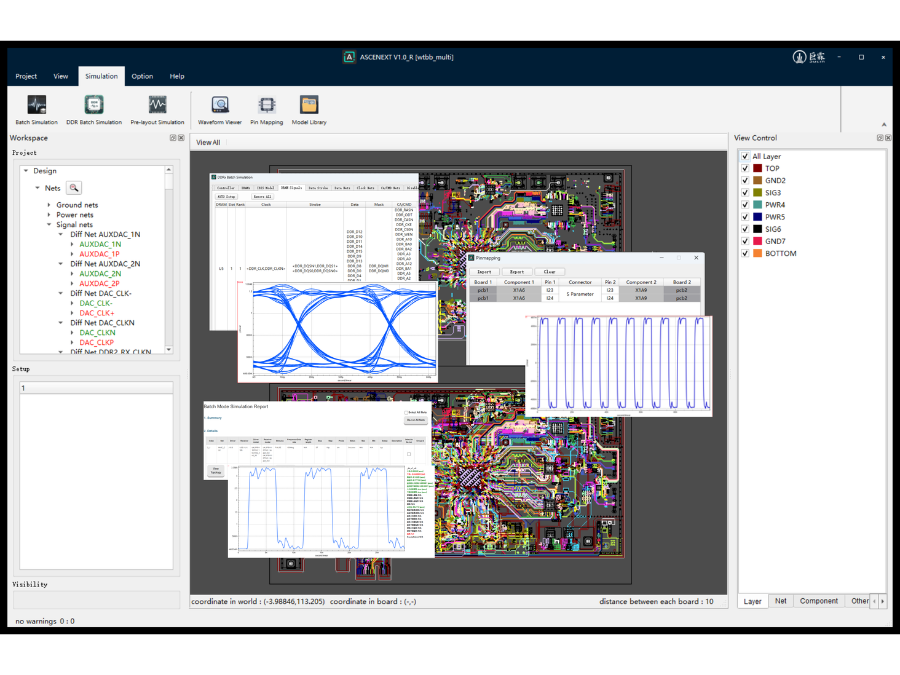Open the Waveform Viewer
The height and width of the screenshot is (675, 900).
(x=220, y=109)
